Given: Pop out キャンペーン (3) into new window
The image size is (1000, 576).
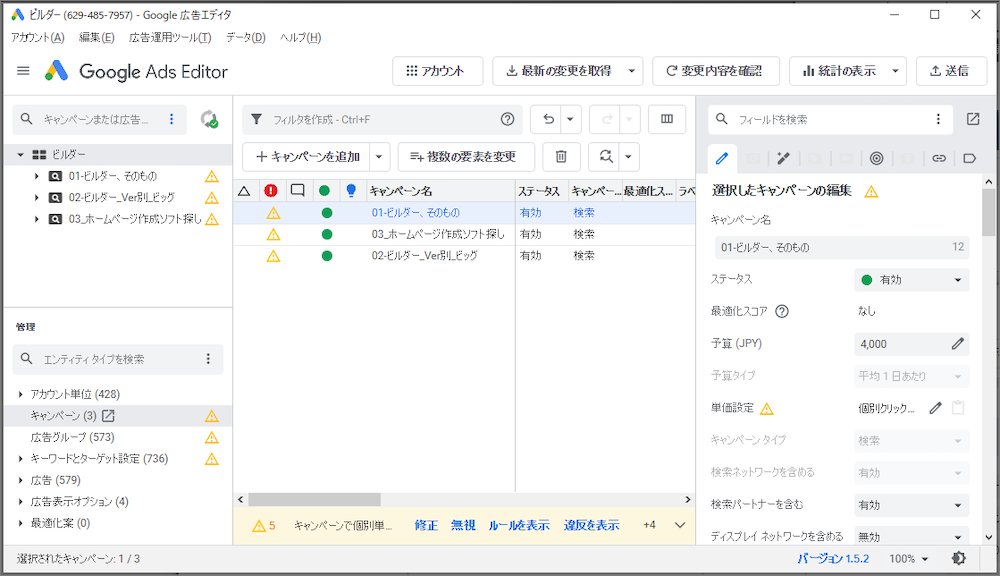Looking at the screenshot, I should (108, 416).
